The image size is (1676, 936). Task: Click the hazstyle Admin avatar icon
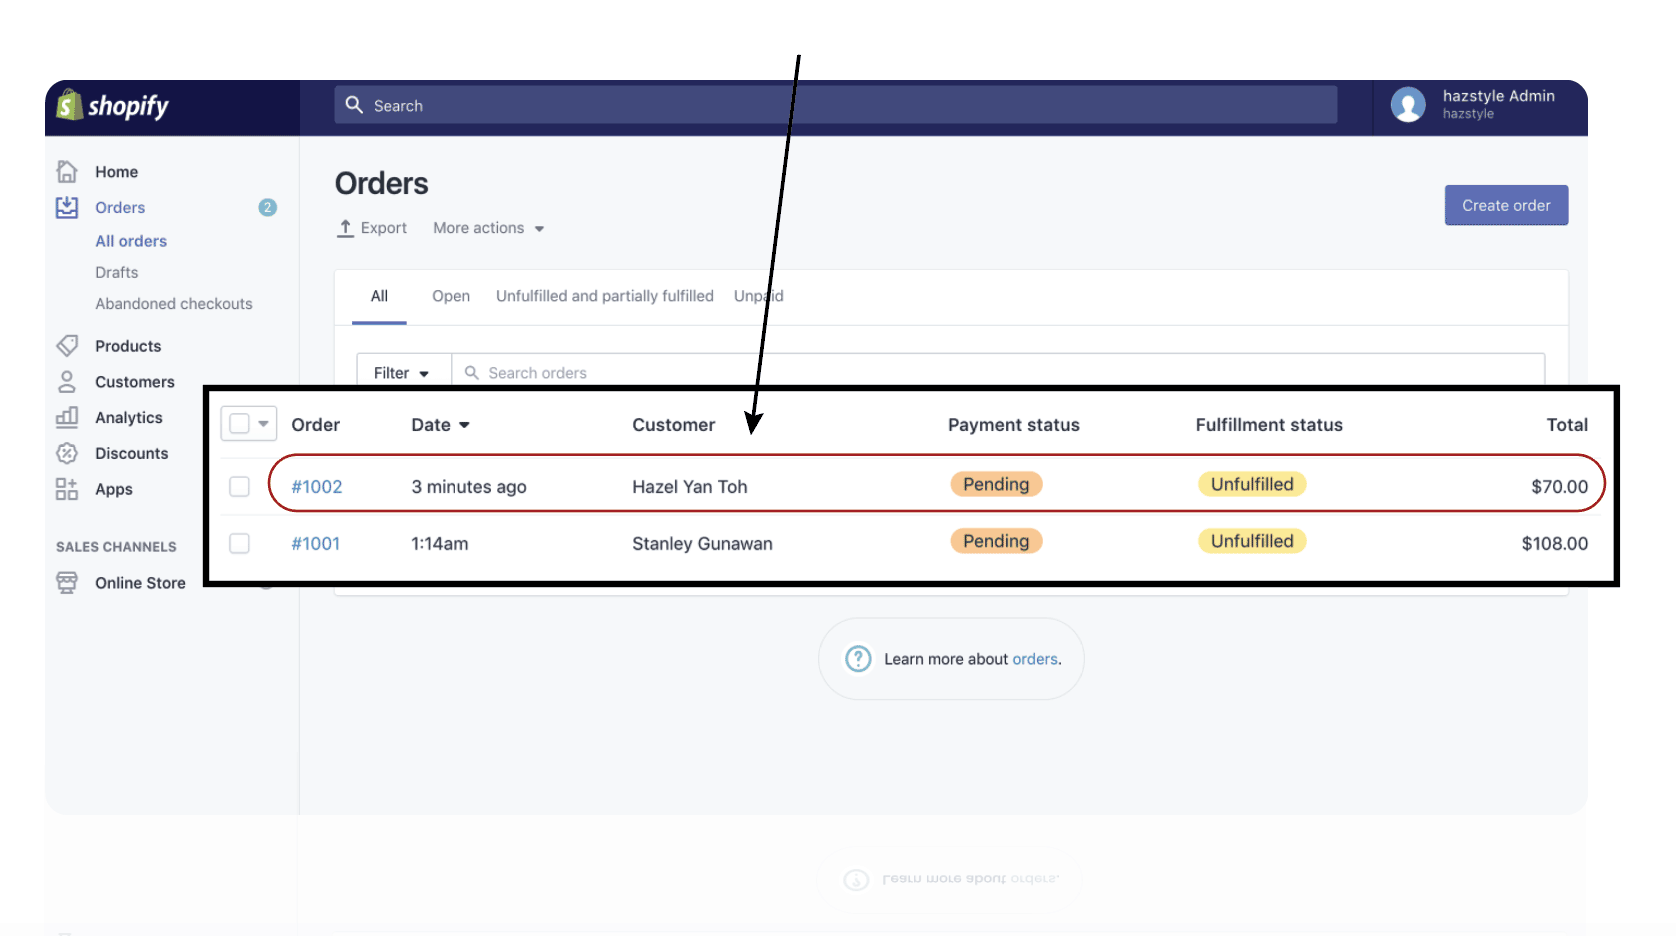1408,104
